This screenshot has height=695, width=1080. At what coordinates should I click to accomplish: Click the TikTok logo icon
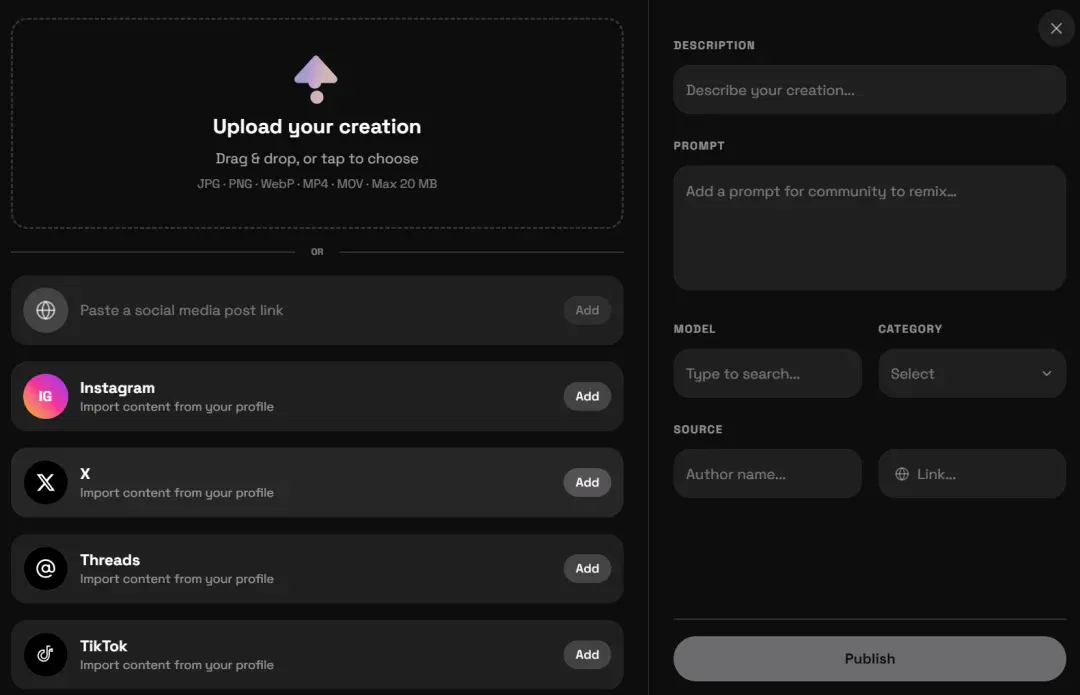coord(45,654)
